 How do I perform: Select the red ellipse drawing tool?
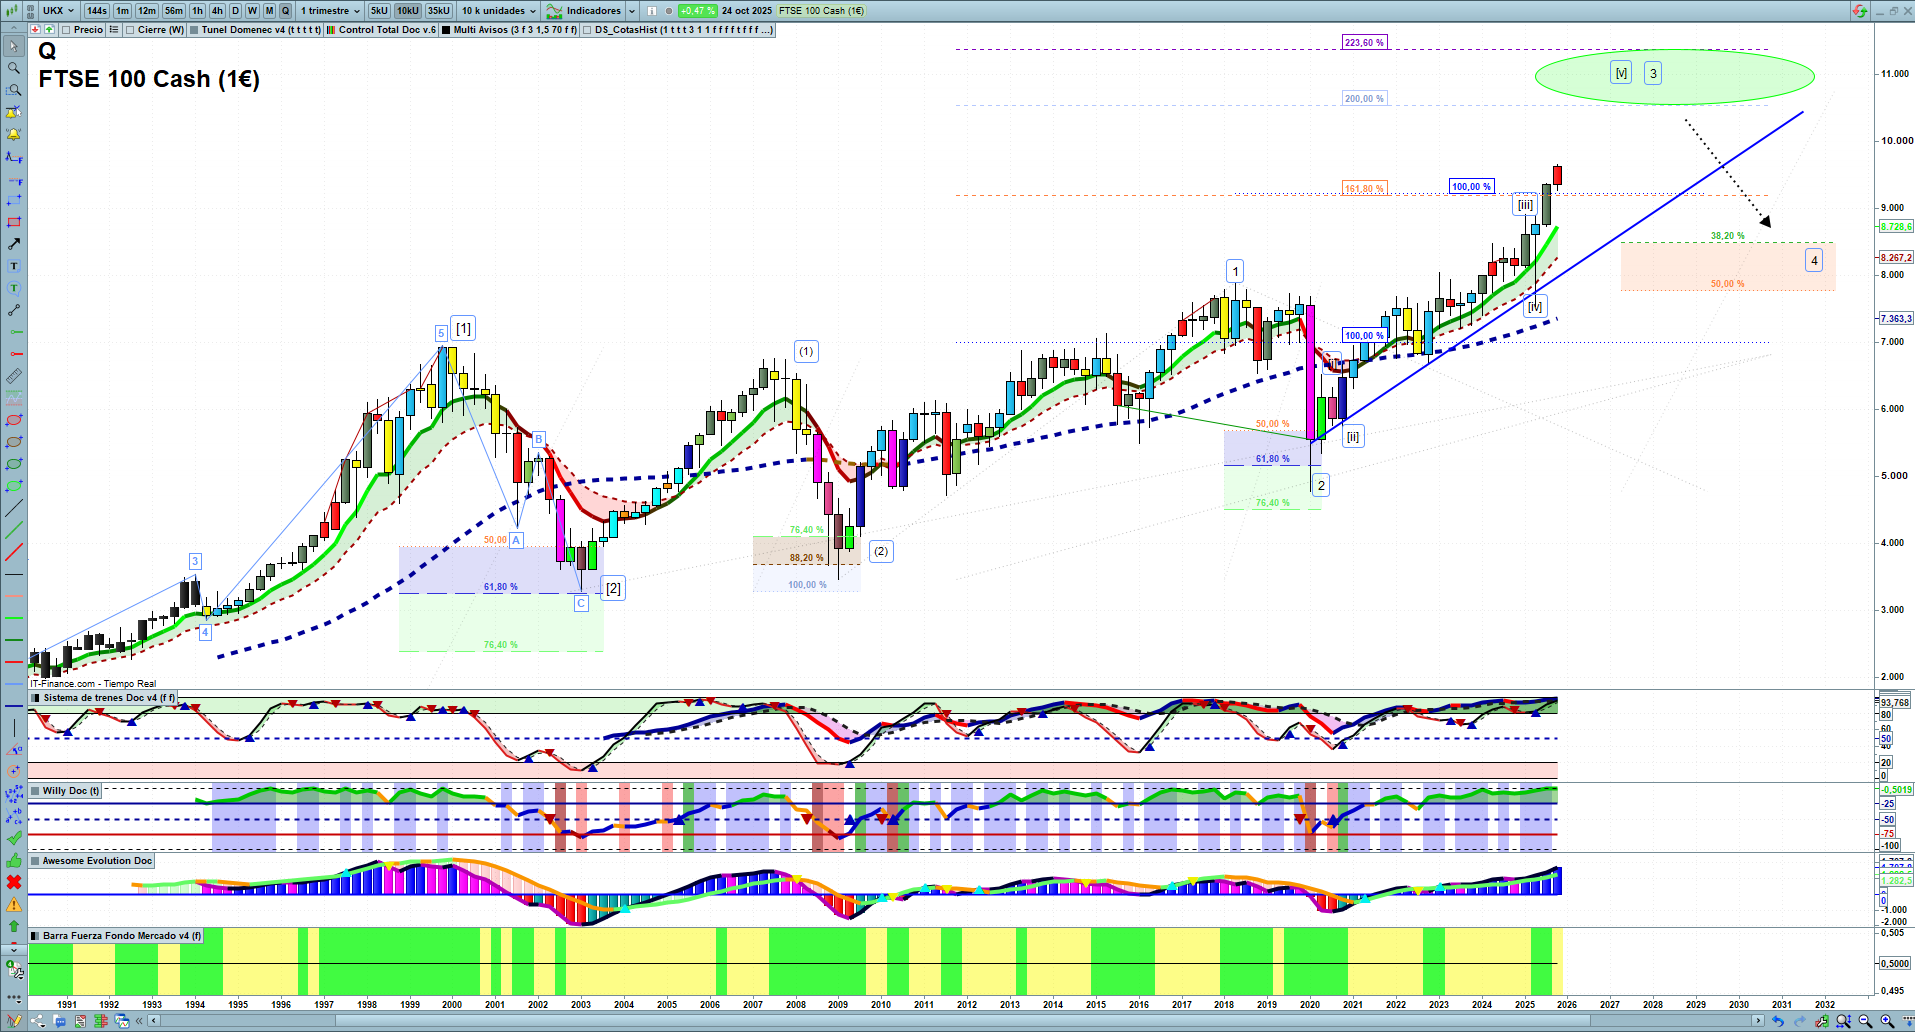14,420
